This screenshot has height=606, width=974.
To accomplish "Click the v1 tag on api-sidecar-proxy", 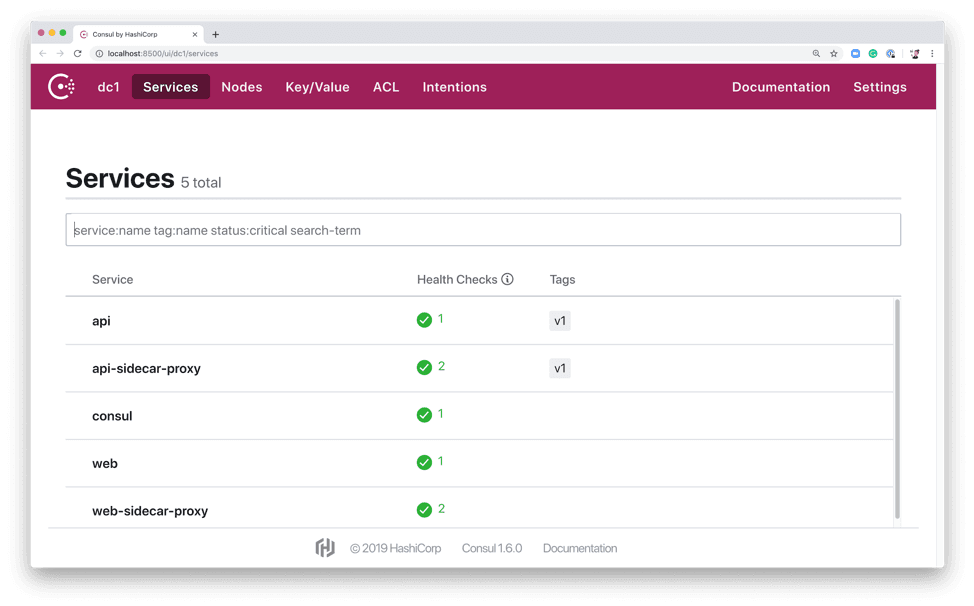I will [x=560, y=368].
